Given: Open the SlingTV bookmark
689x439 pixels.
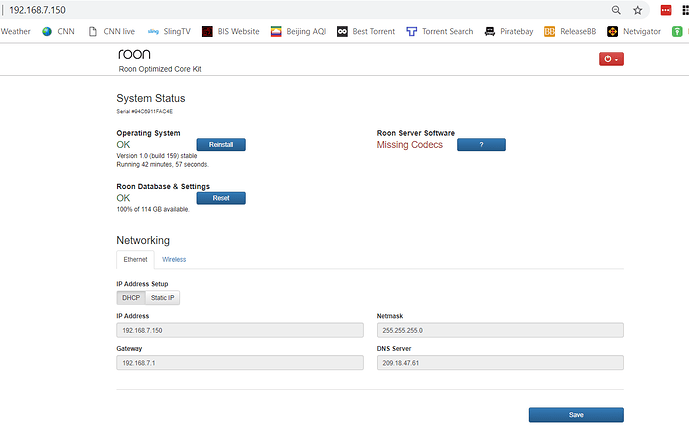Looking at the screenshot, I should [169, 32].
